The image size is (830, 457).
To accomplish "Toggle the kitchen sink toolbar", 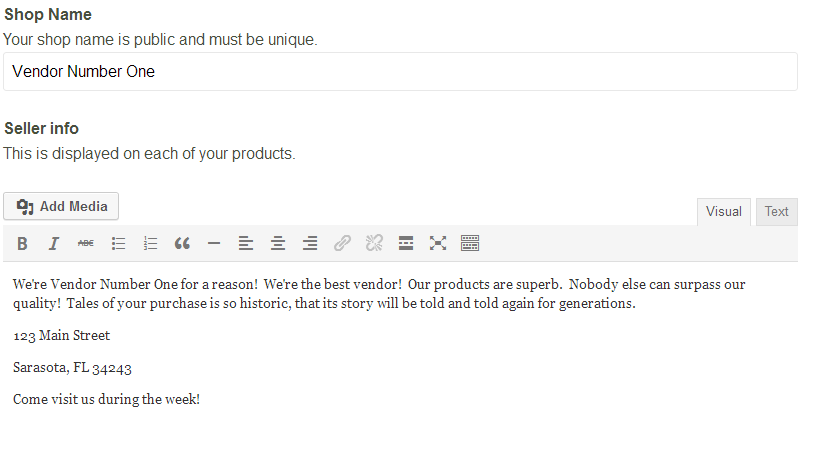I will (x=470, y=244).
